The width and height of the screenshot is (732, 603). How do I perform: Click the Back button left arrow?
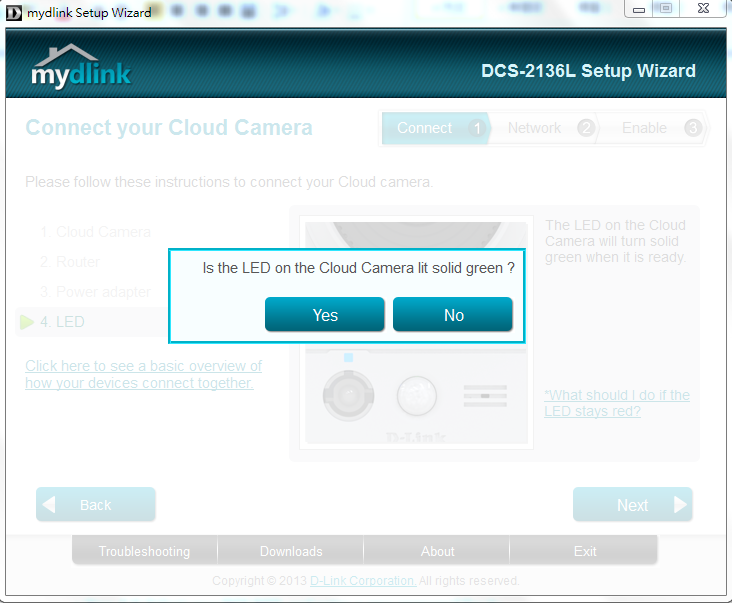(x=49, y=505)
